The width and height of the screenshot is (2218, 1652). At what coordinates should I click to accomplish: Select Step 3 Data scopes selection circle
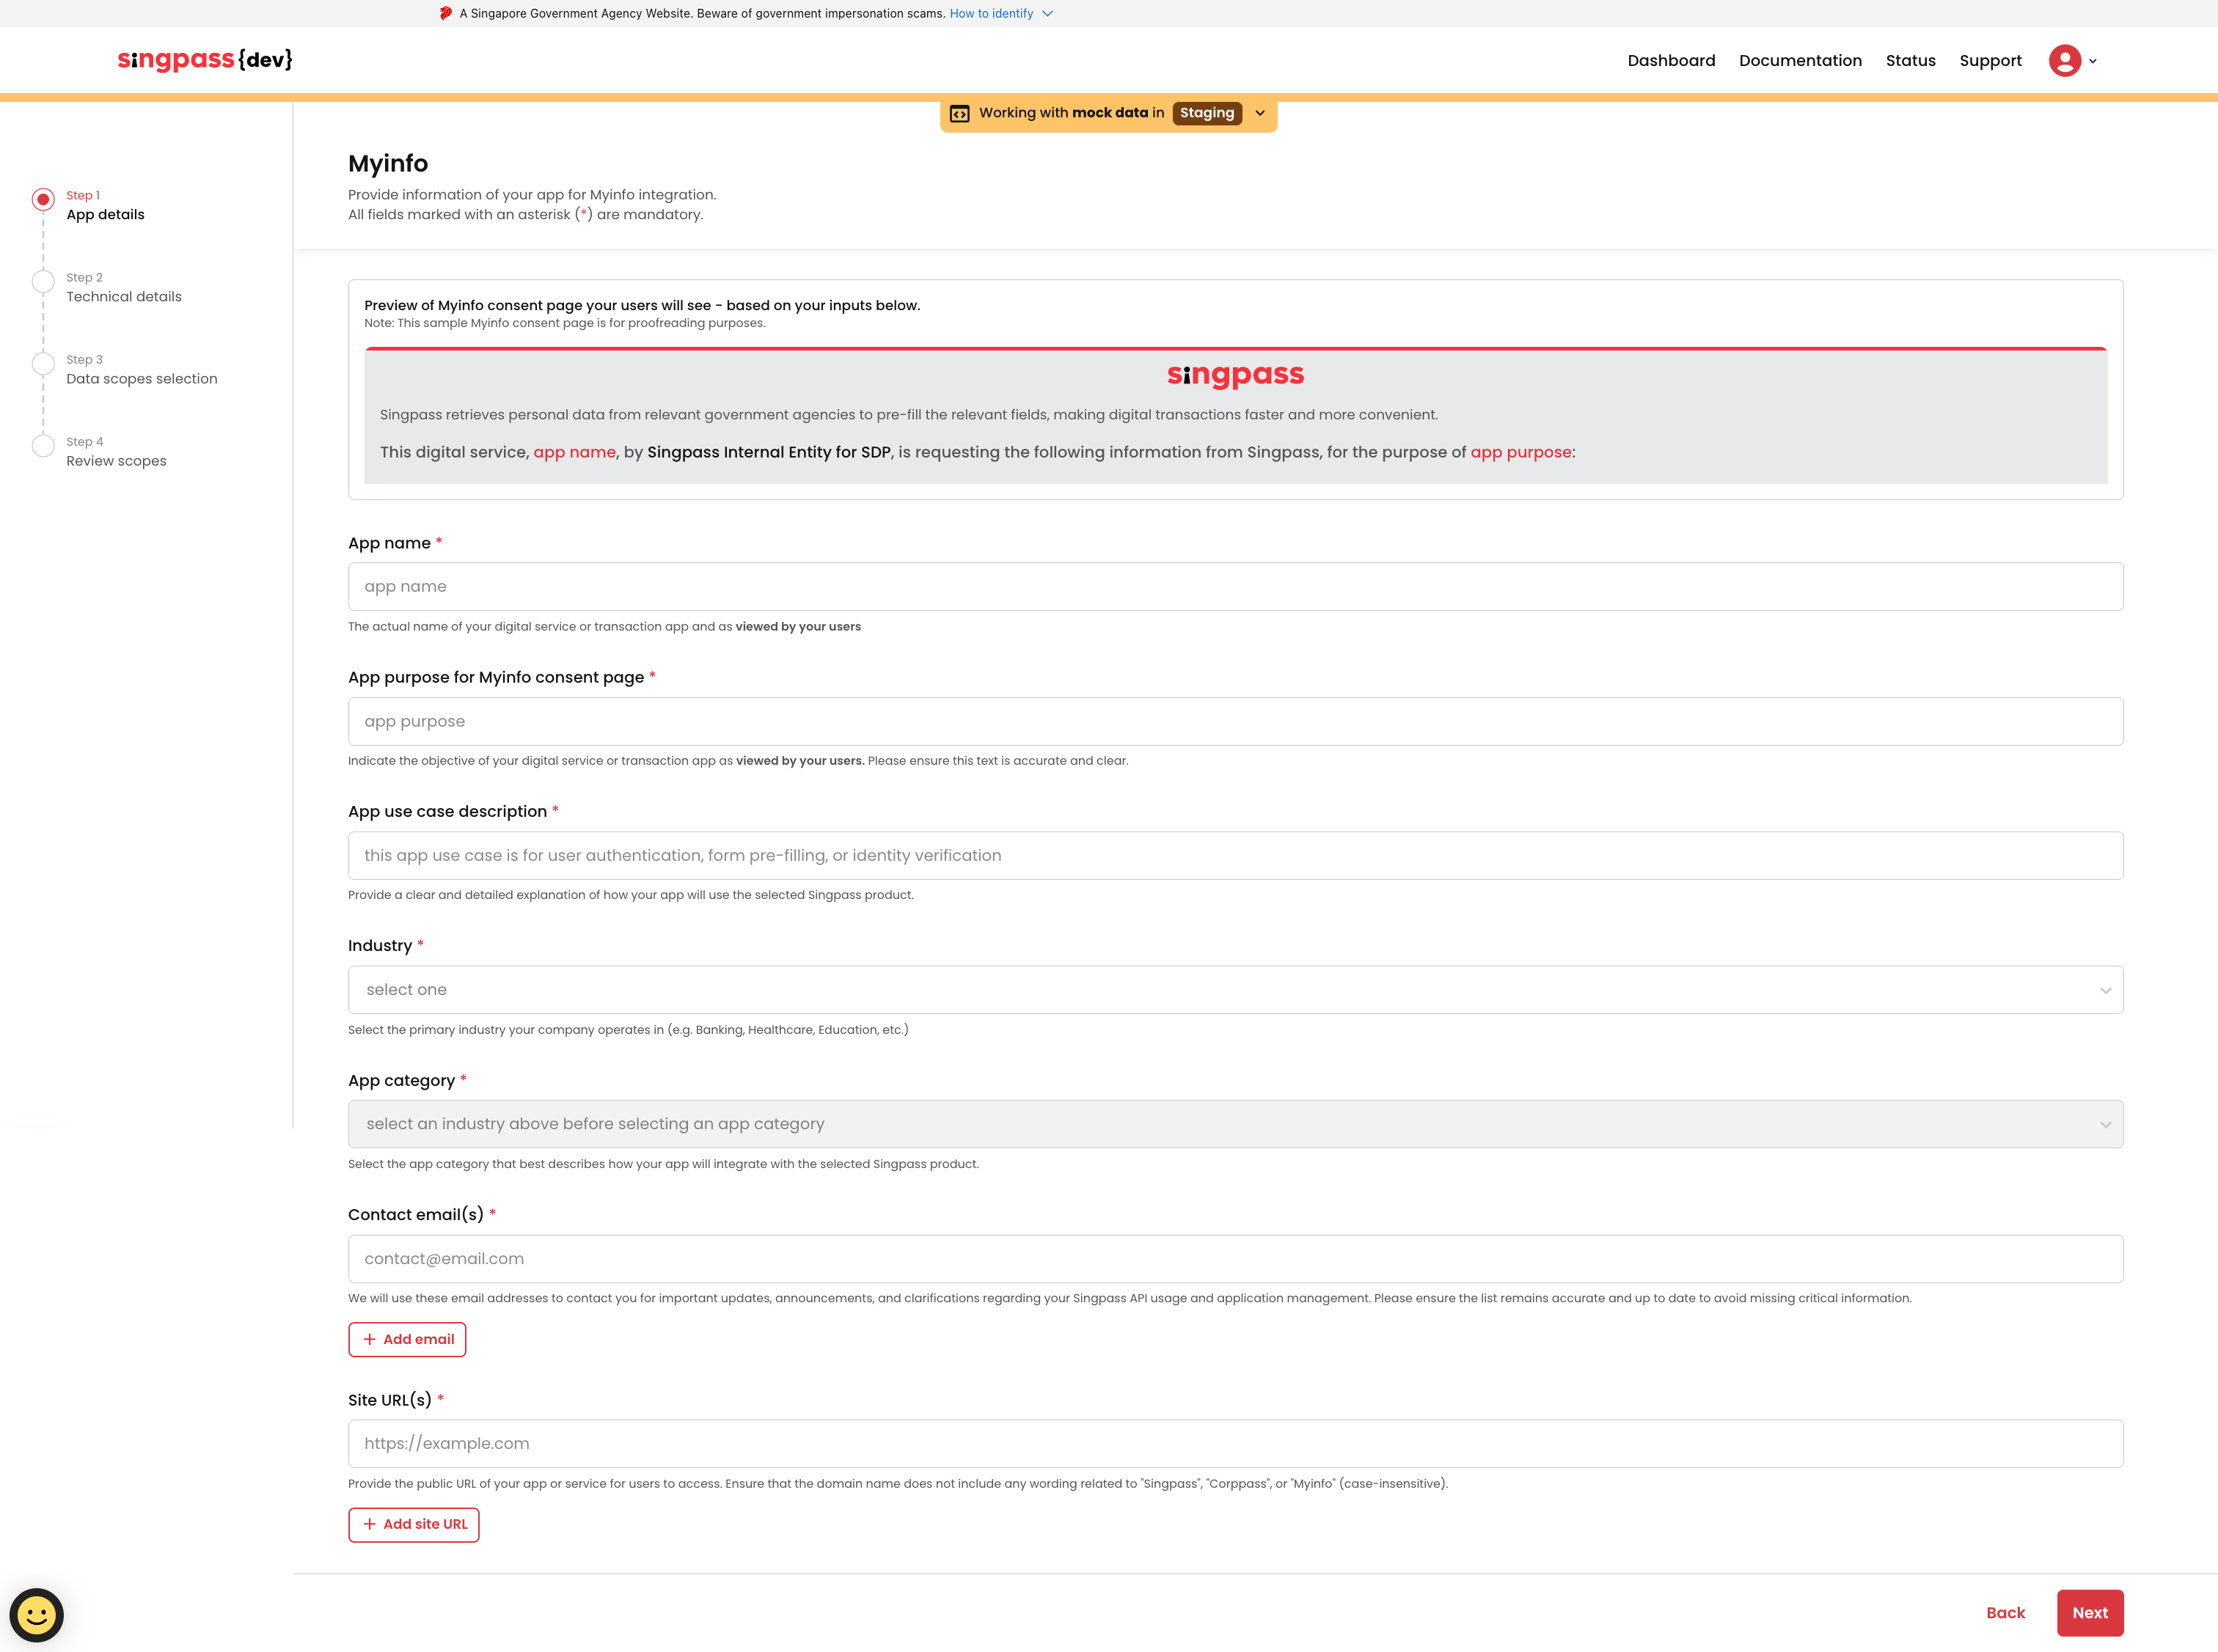43,363
